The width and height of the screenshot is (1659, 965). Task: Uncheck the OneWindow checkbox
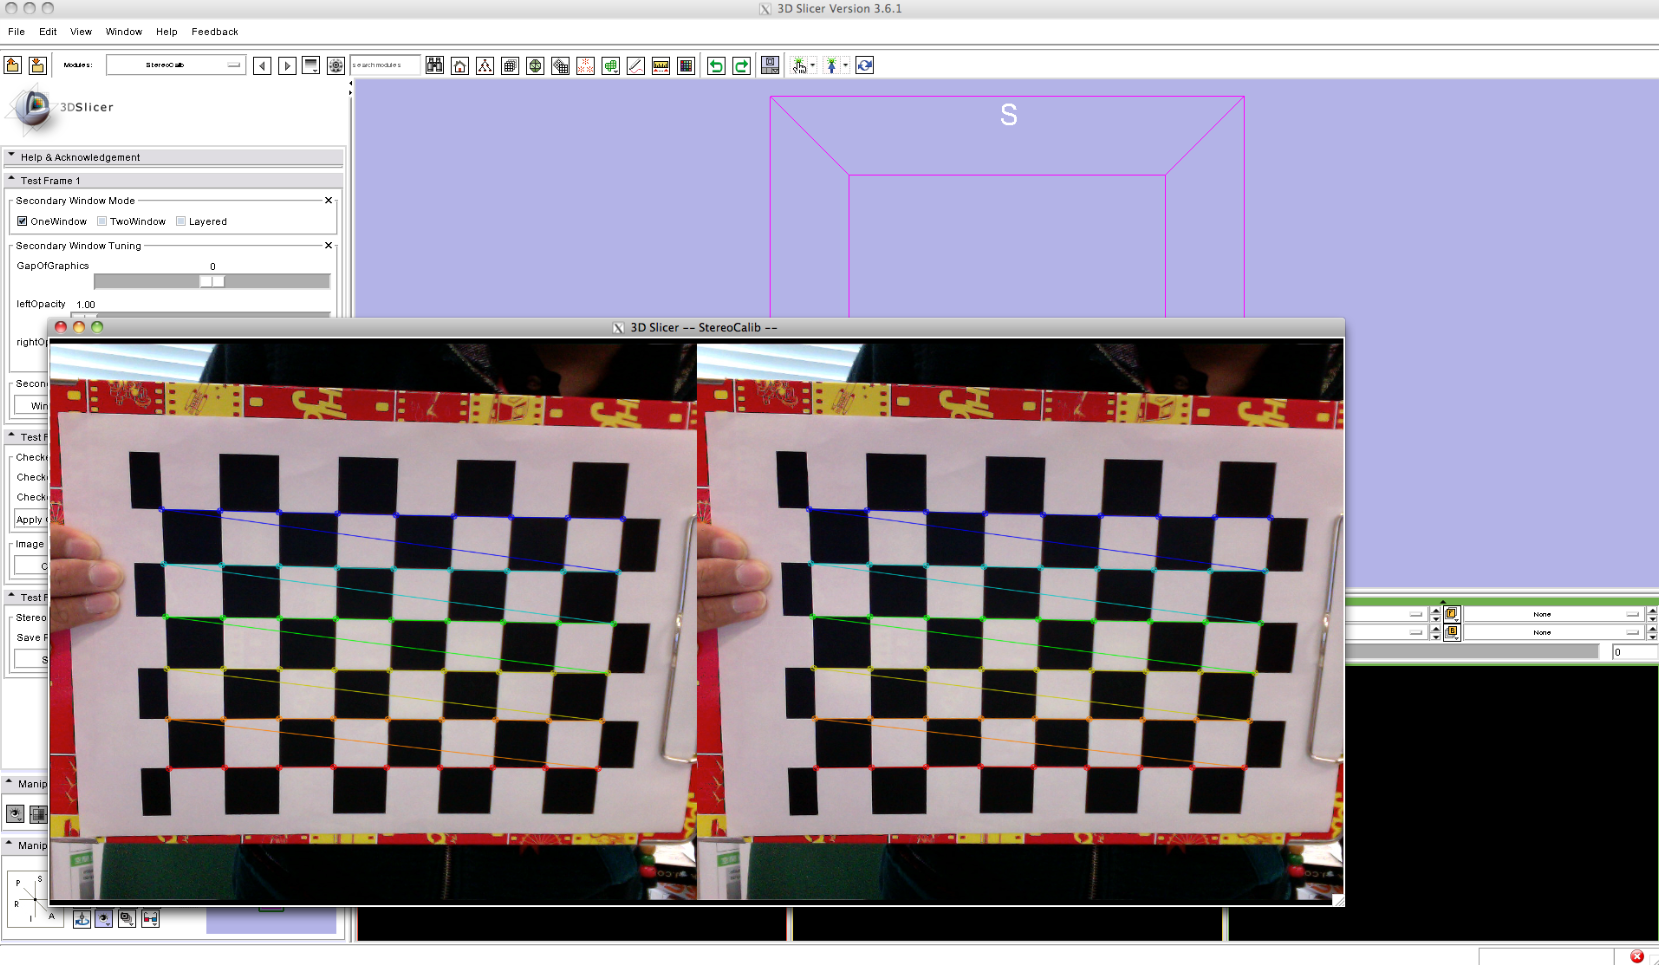click(x=22, y=222)
